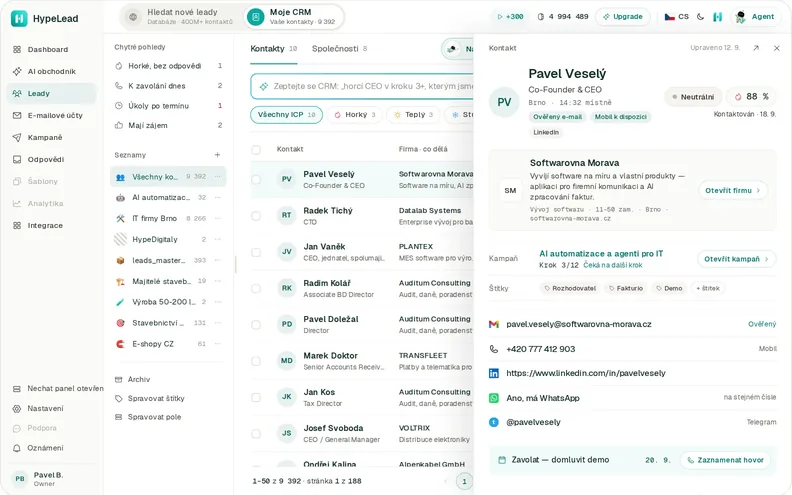Open Dashboard from the sidebar

point(47,50)
